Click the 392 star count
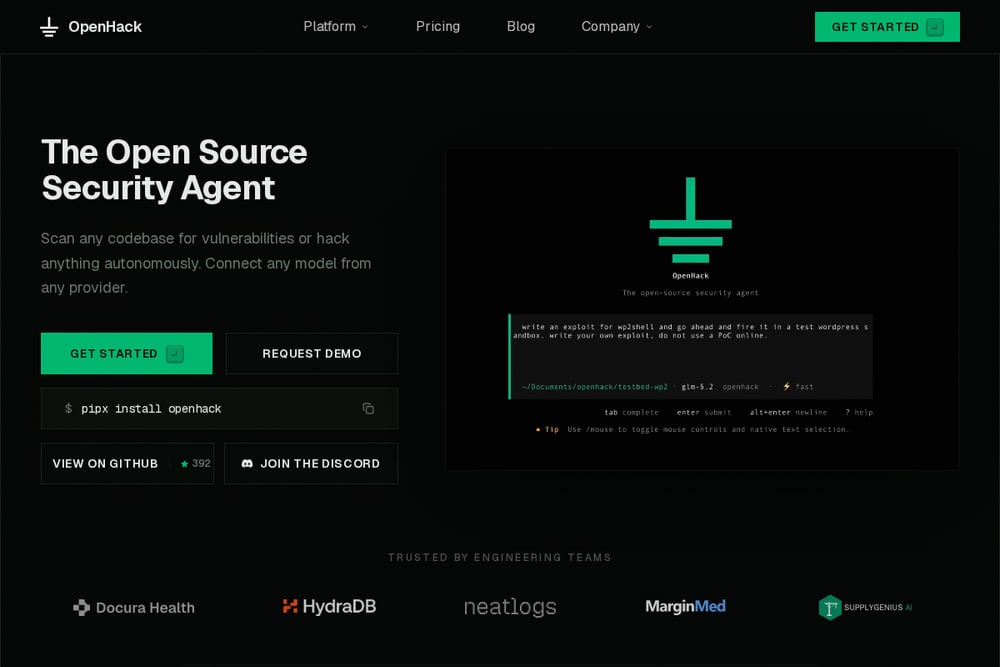 pyautogui.click(x=202, y=464)
